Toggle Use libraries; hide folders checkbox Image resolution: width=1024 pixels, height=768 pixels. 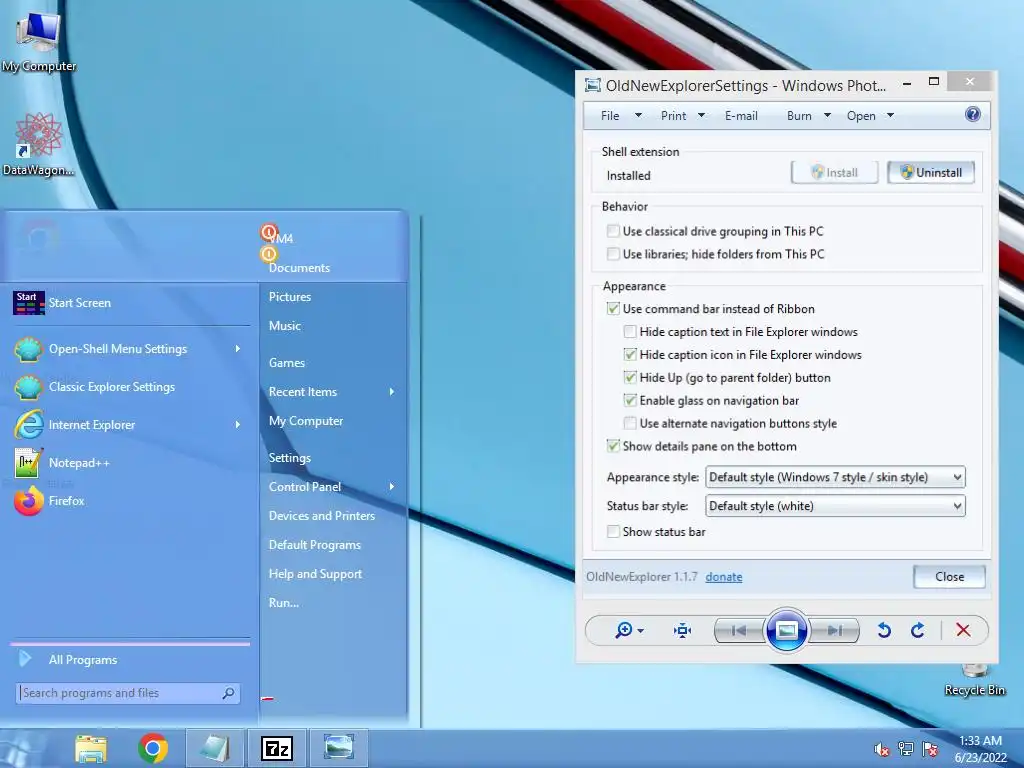coord(613,253)
